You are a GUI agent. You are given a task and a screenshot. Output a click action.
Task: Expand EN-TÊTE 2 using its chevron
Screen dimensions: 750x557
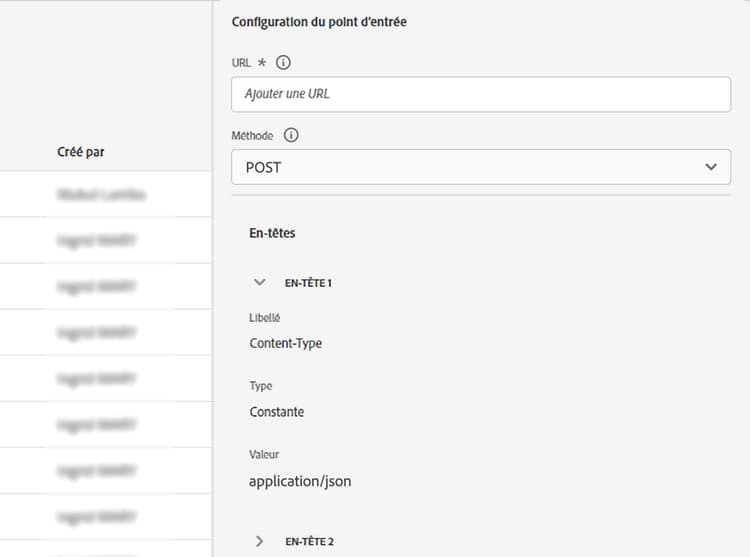260,541
